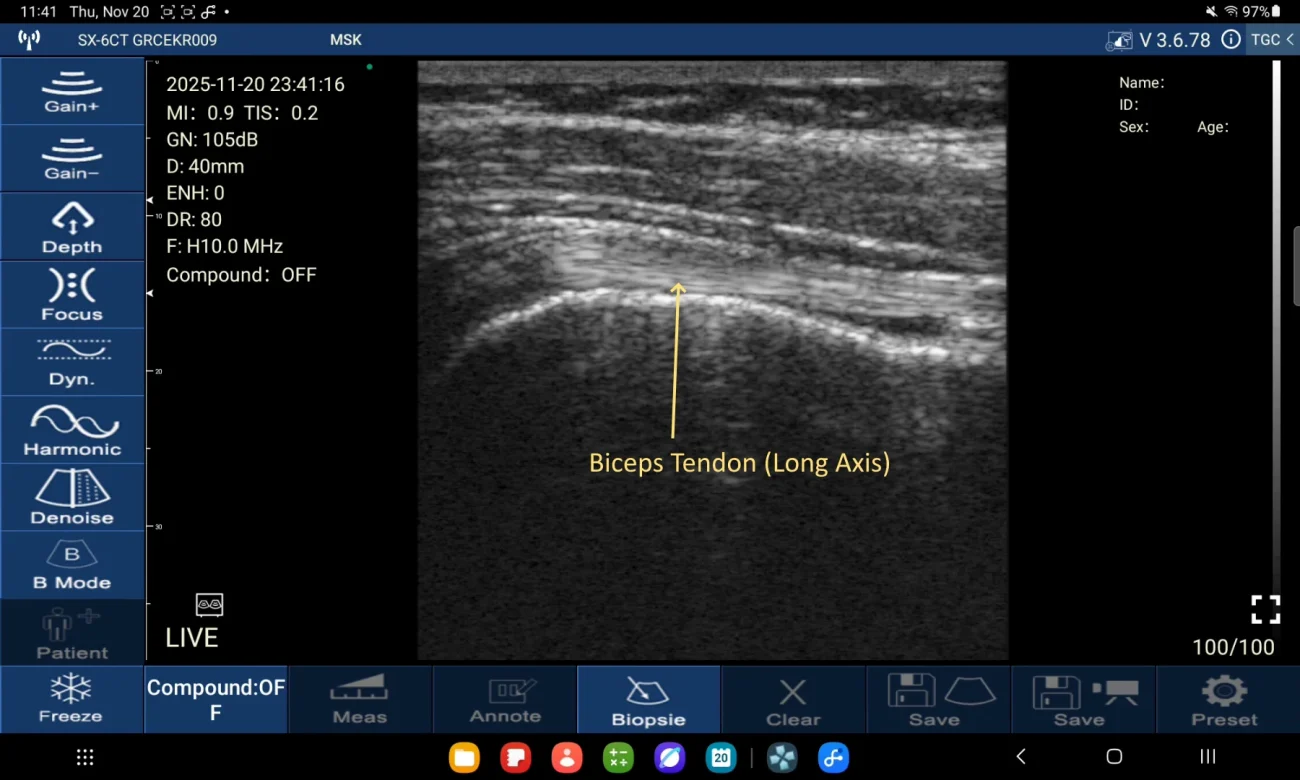Tap the DR: 80 readout
The image size is (1300, 780).
click(194, 219)
